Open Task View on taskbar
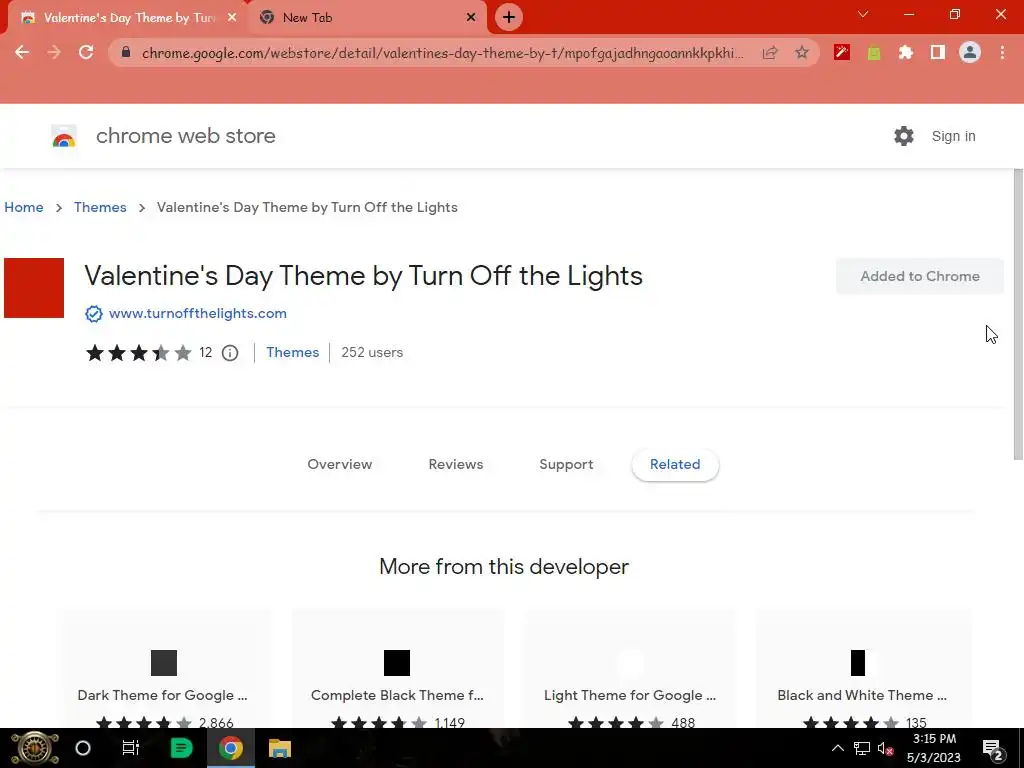This screenshot has height=768, width=1024. pos(131,748)
